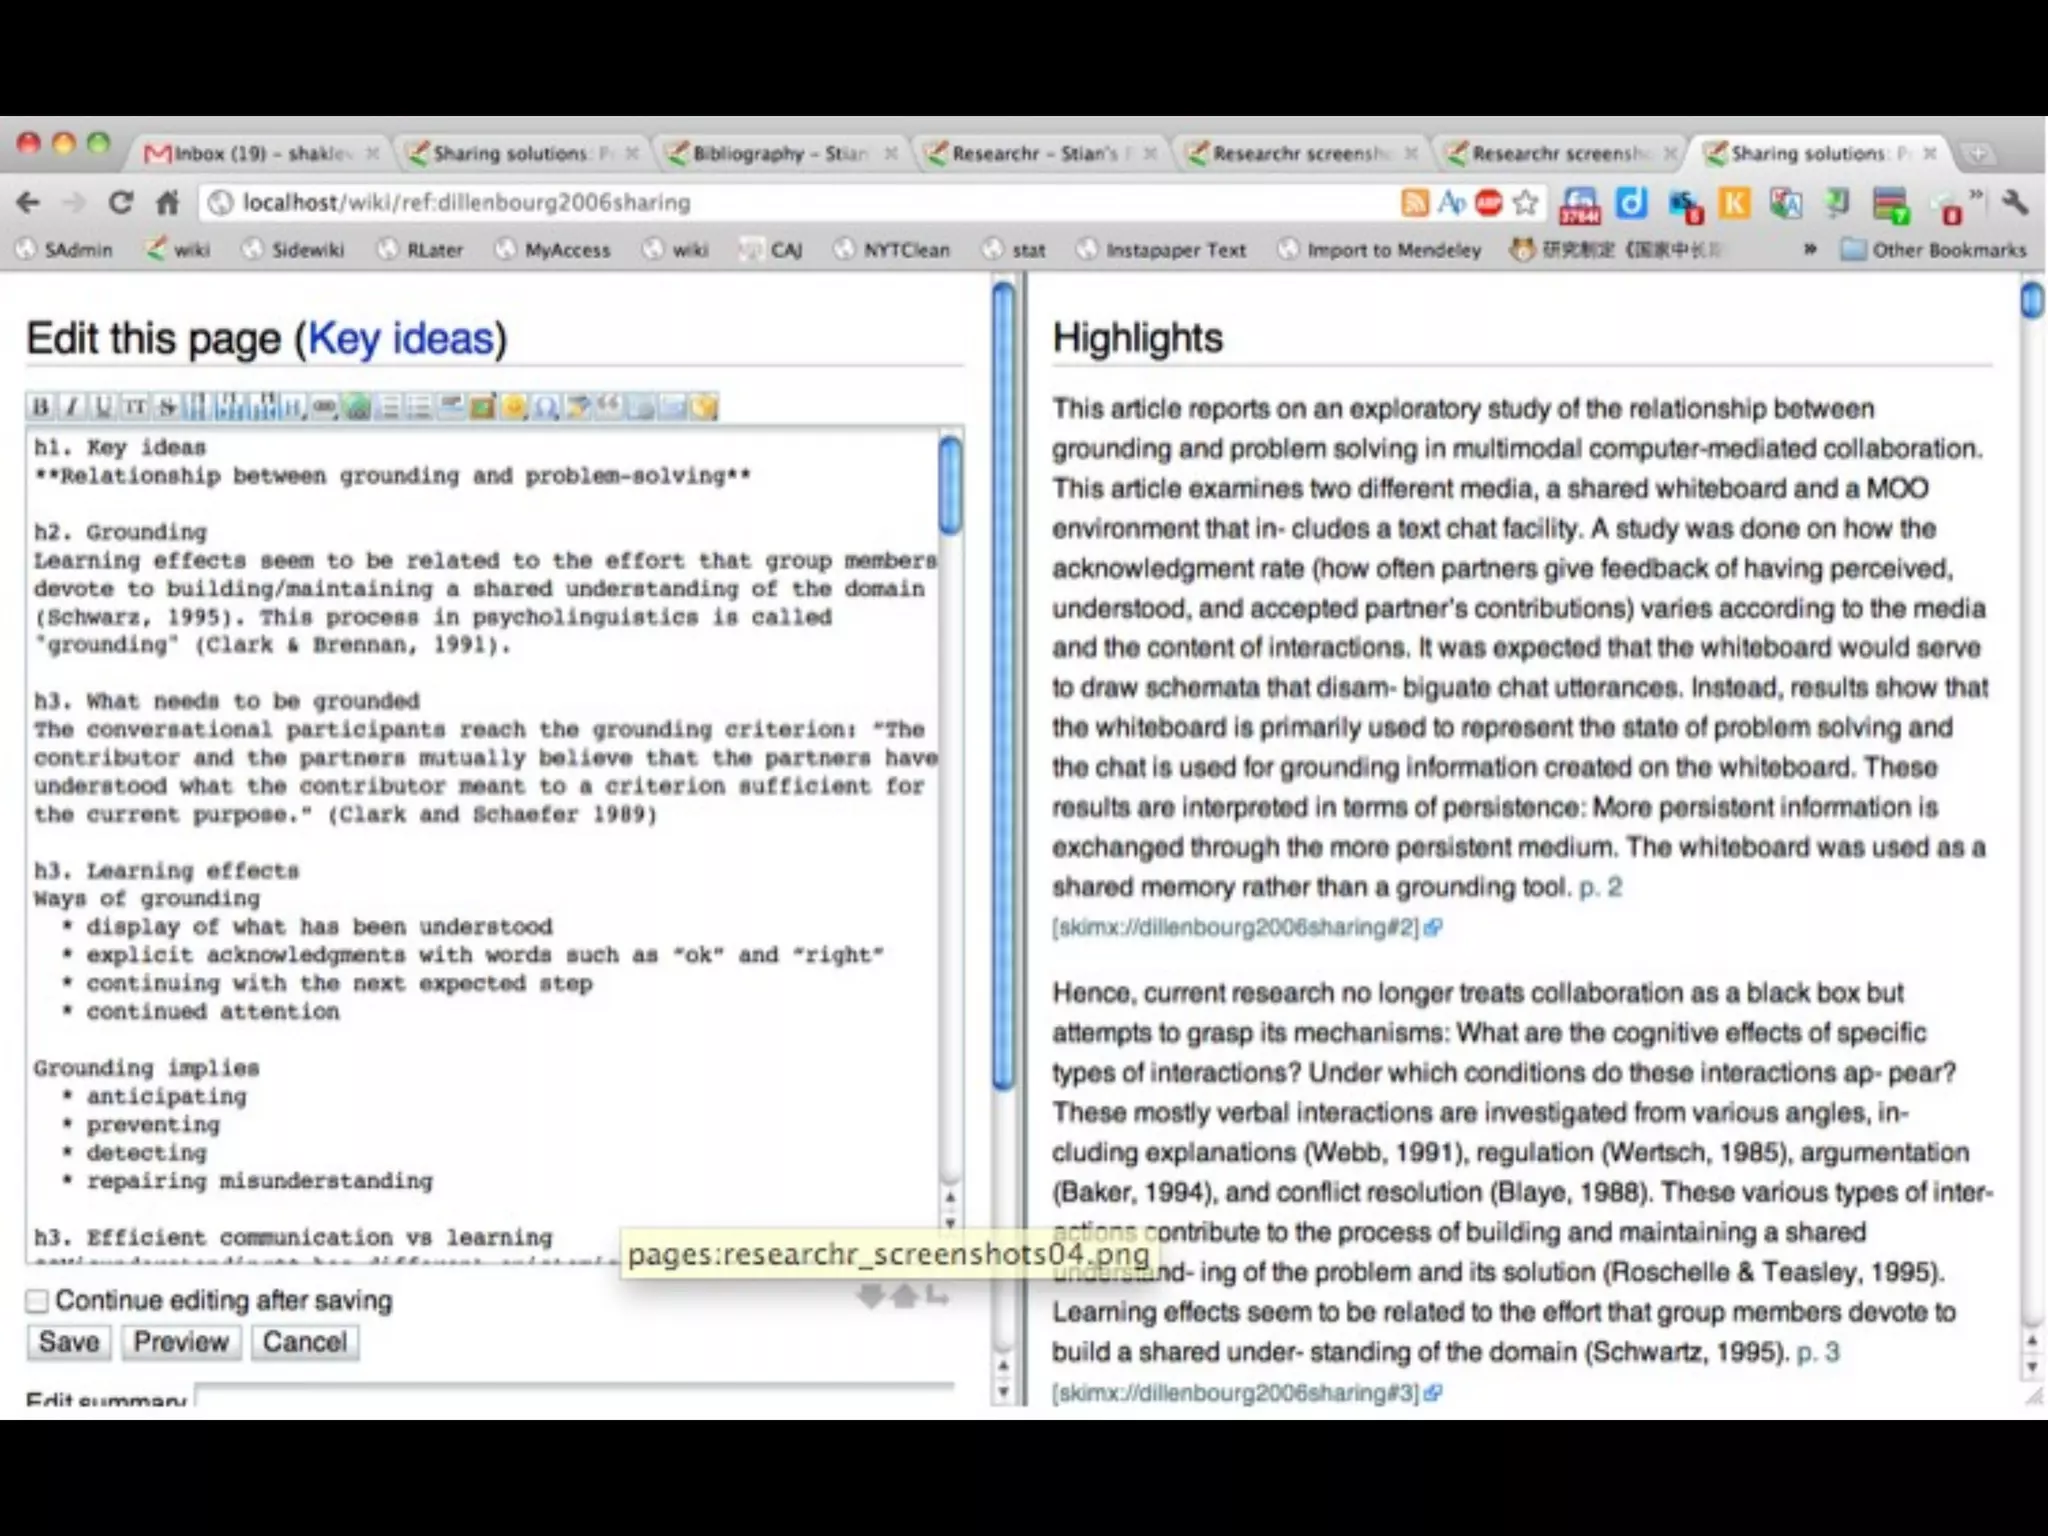The image size is (2048, 1536).
Task: Expand the bookmarks bar overflow chevron
Action: click(1810, 250)
